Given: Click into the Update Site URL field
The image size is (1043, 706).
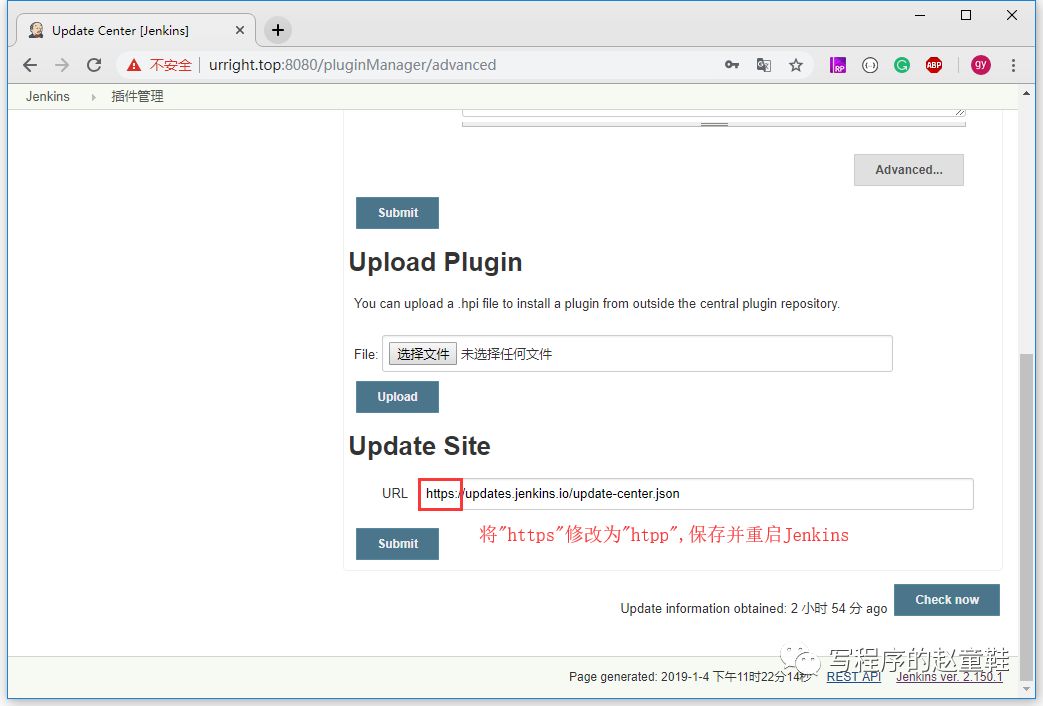Looking at the screenshot, I should [696, 494].
